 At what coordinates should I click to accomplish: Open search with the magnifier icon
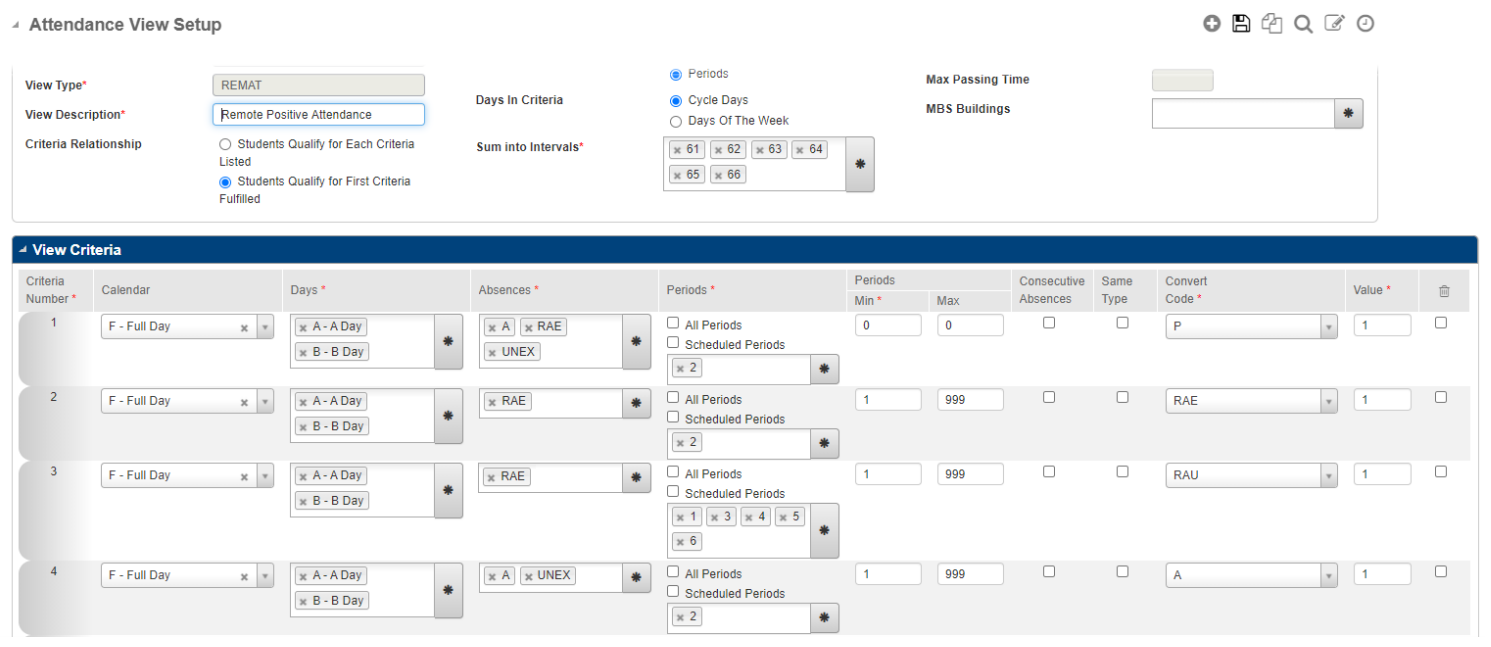pyautogui.click(x=1303, y=24)
